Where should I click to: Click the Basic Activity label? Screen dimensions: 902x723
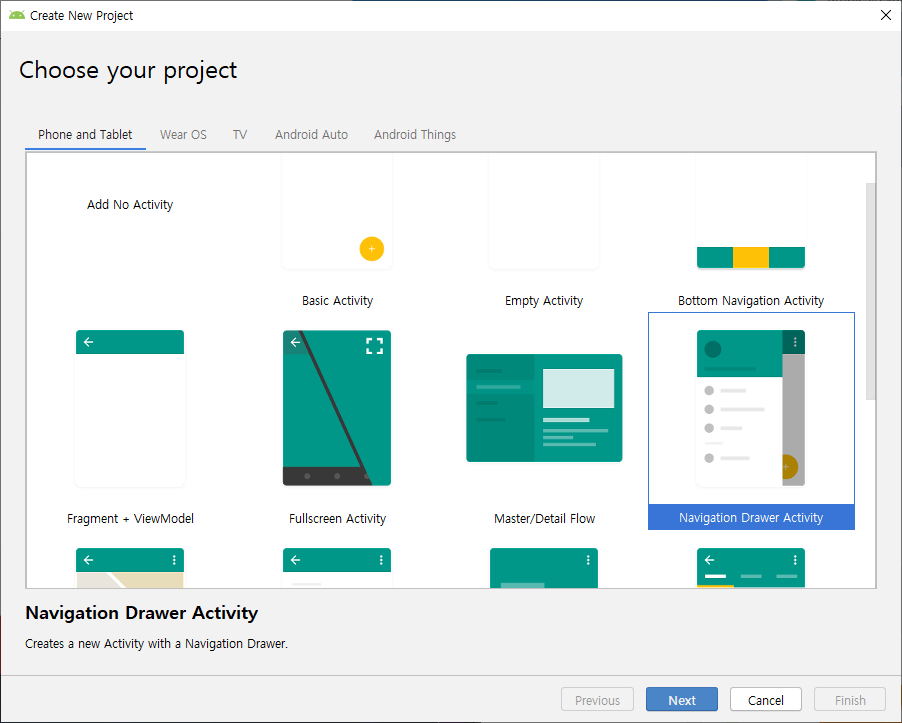(x=337, y=301)
